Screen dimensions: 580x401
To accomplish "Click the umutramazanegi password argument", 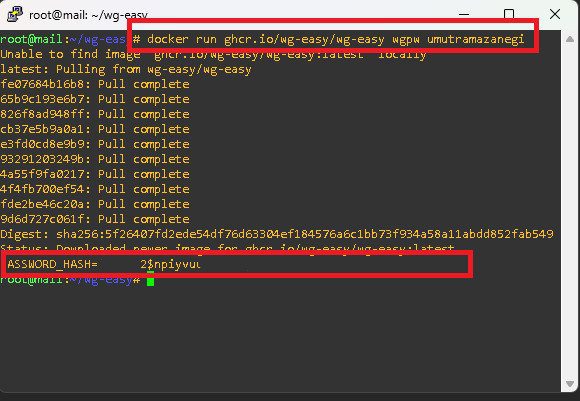I will [x=476, y=39].
